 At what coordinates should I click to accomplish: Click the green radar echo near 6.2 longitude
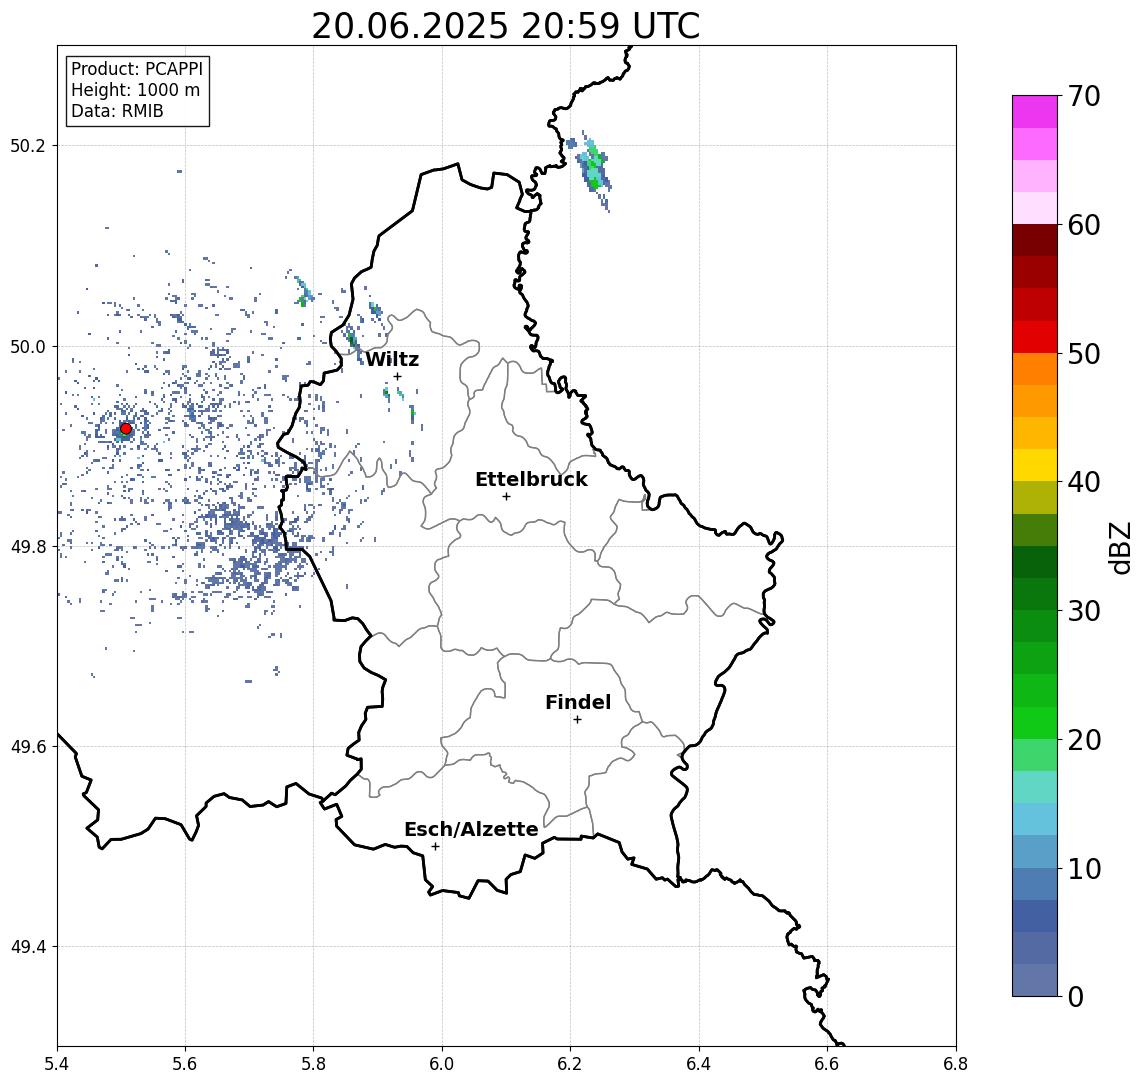point(594,167)
